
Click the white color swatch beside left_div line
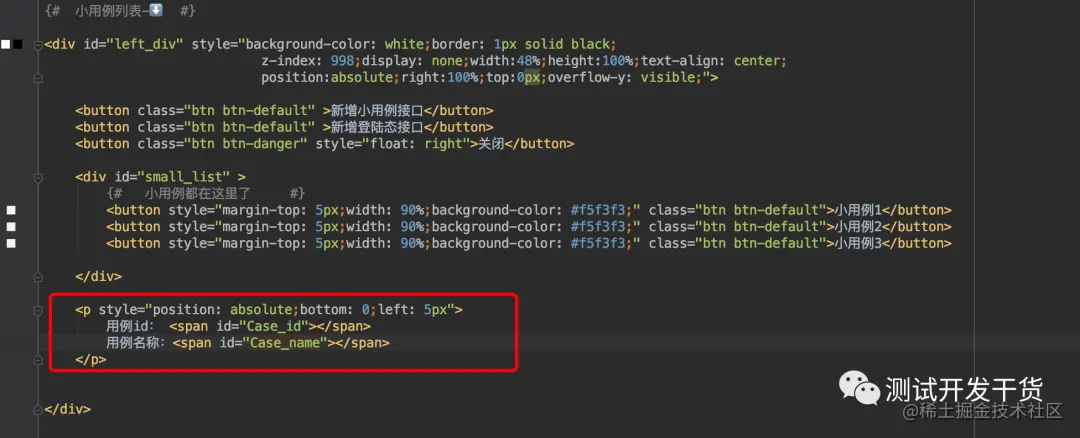coord(6,45)
